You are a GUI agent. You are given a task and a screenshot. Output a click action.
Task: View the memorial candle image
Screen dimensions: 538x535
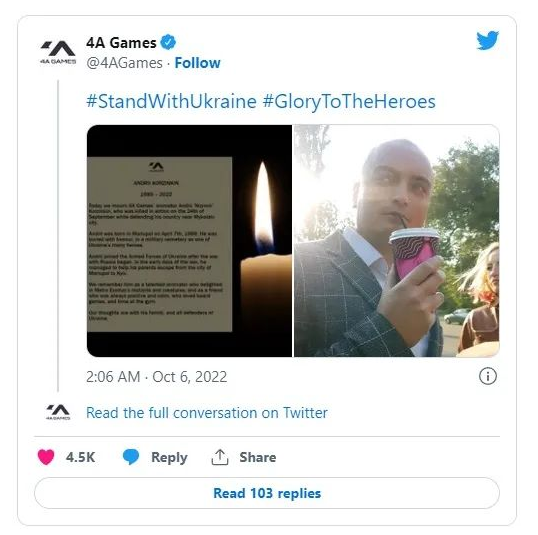(x=189, y=241)
